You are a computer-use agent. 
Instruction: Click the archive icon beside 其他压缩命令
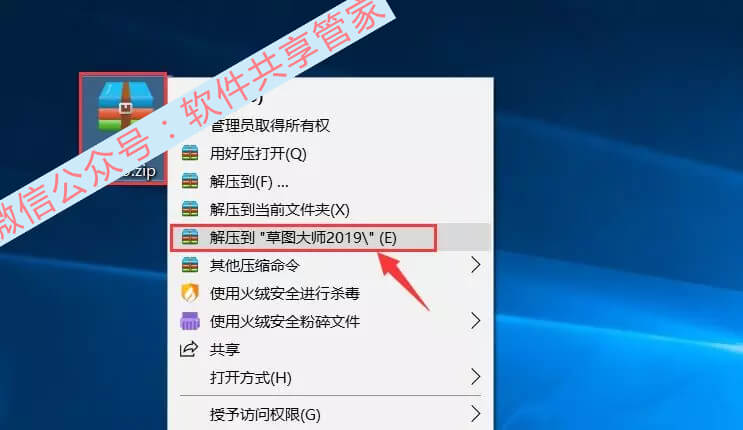(x=190, y=265)
